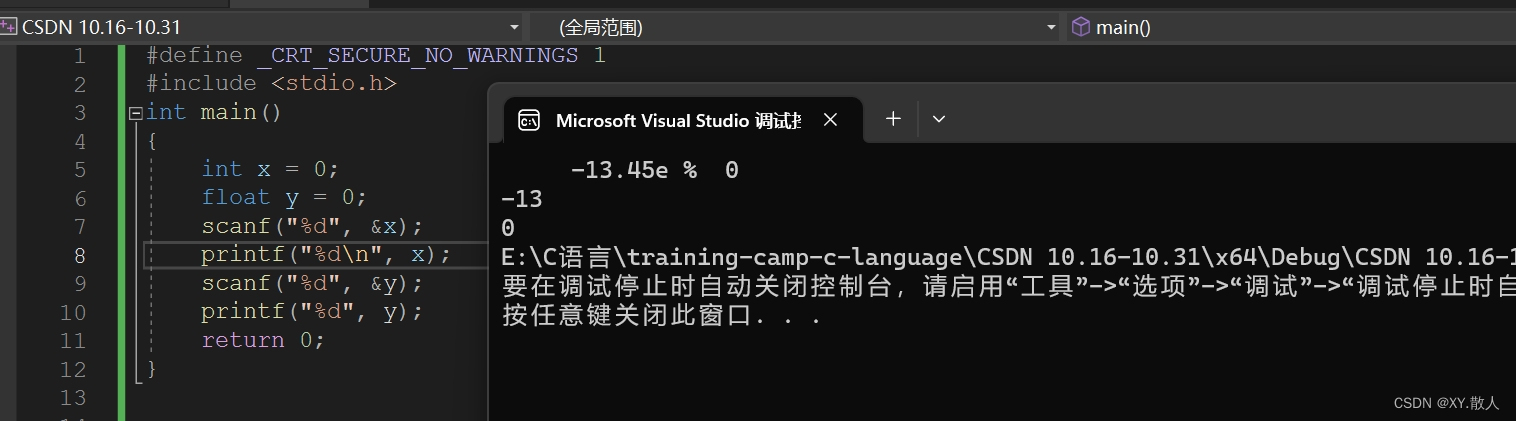Viewport: 1516px width, 421px height.
Task: Click the cube icon beside main()
Action: coord(1081,27)
